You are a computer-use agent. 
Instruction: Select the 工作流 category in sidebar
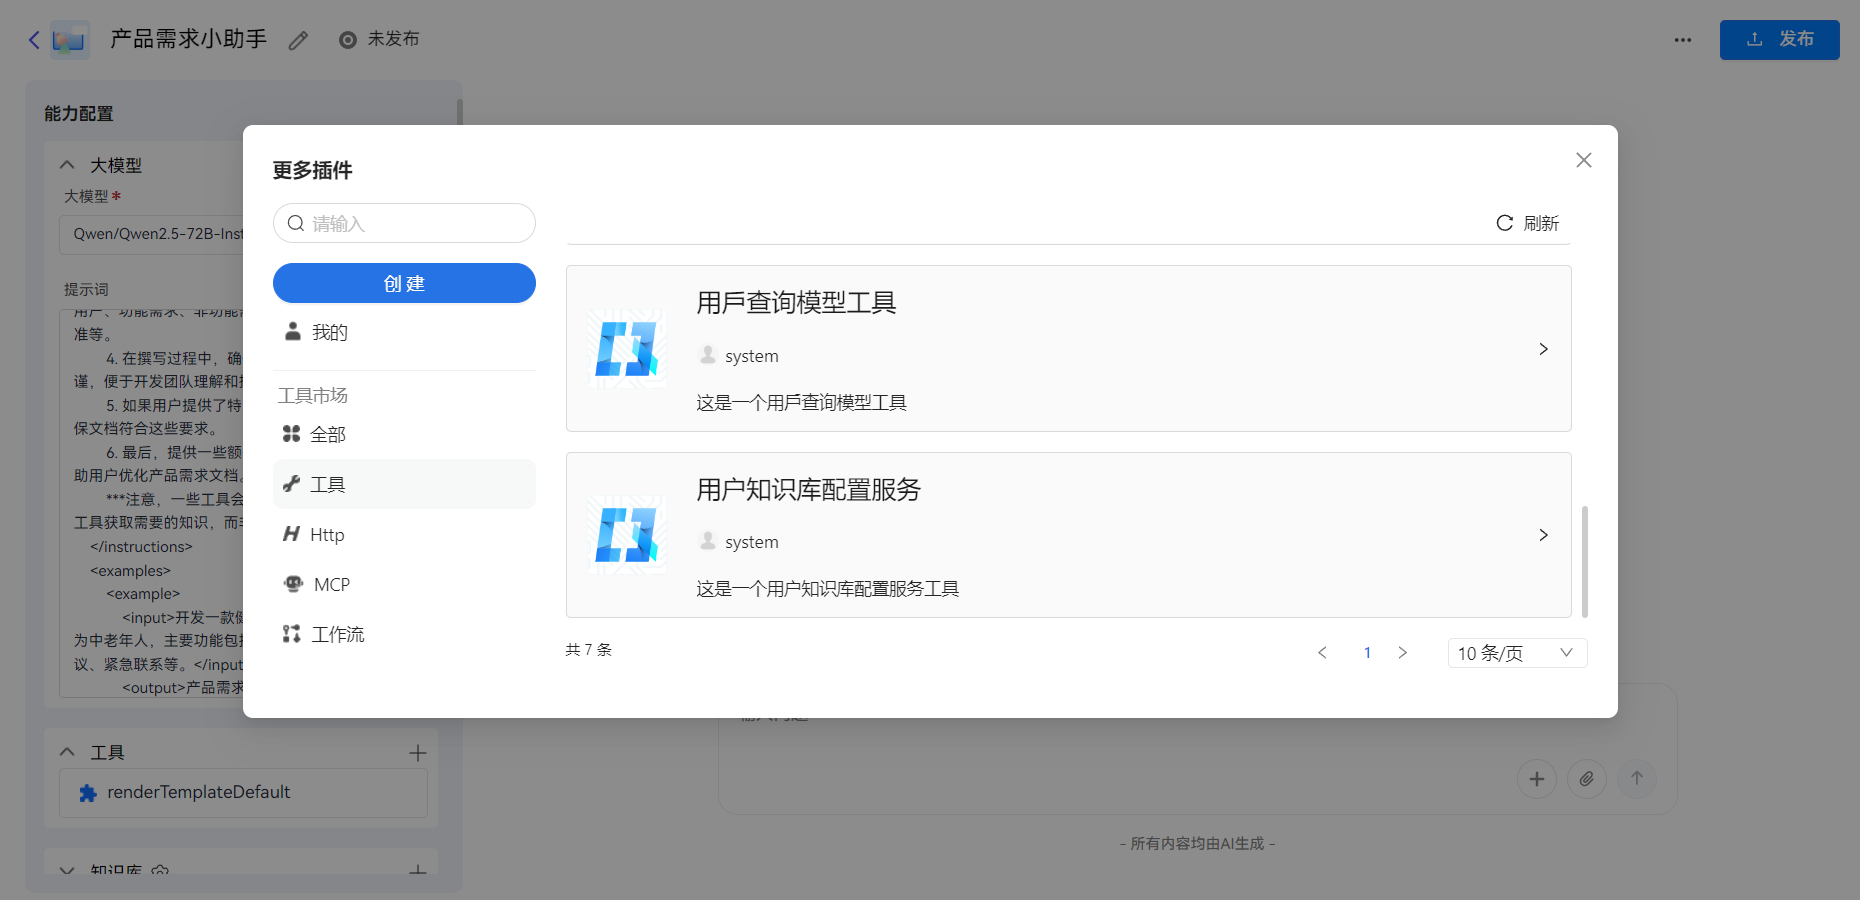coord(337,634)
